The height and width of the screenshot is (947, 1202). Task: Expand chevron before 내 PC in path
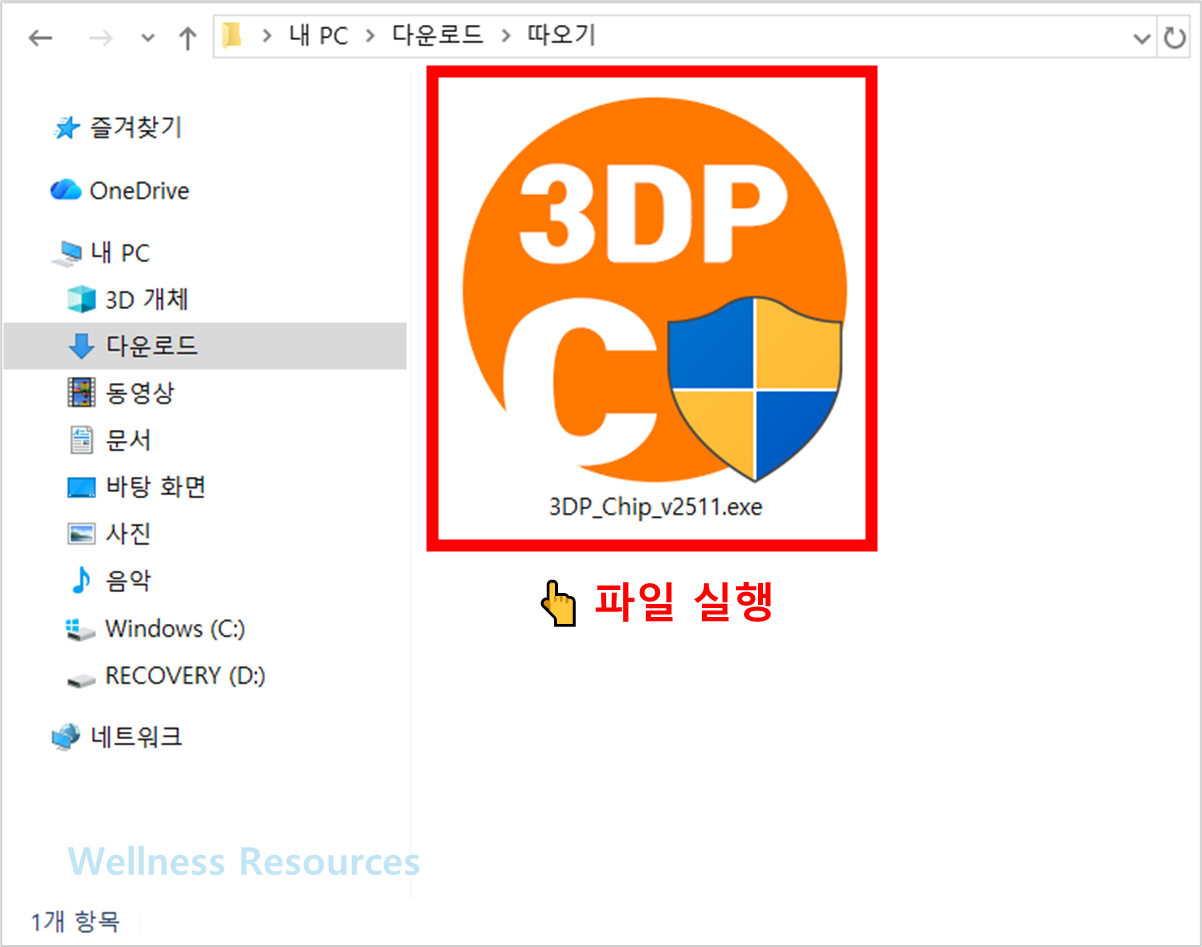coord(266,38)
